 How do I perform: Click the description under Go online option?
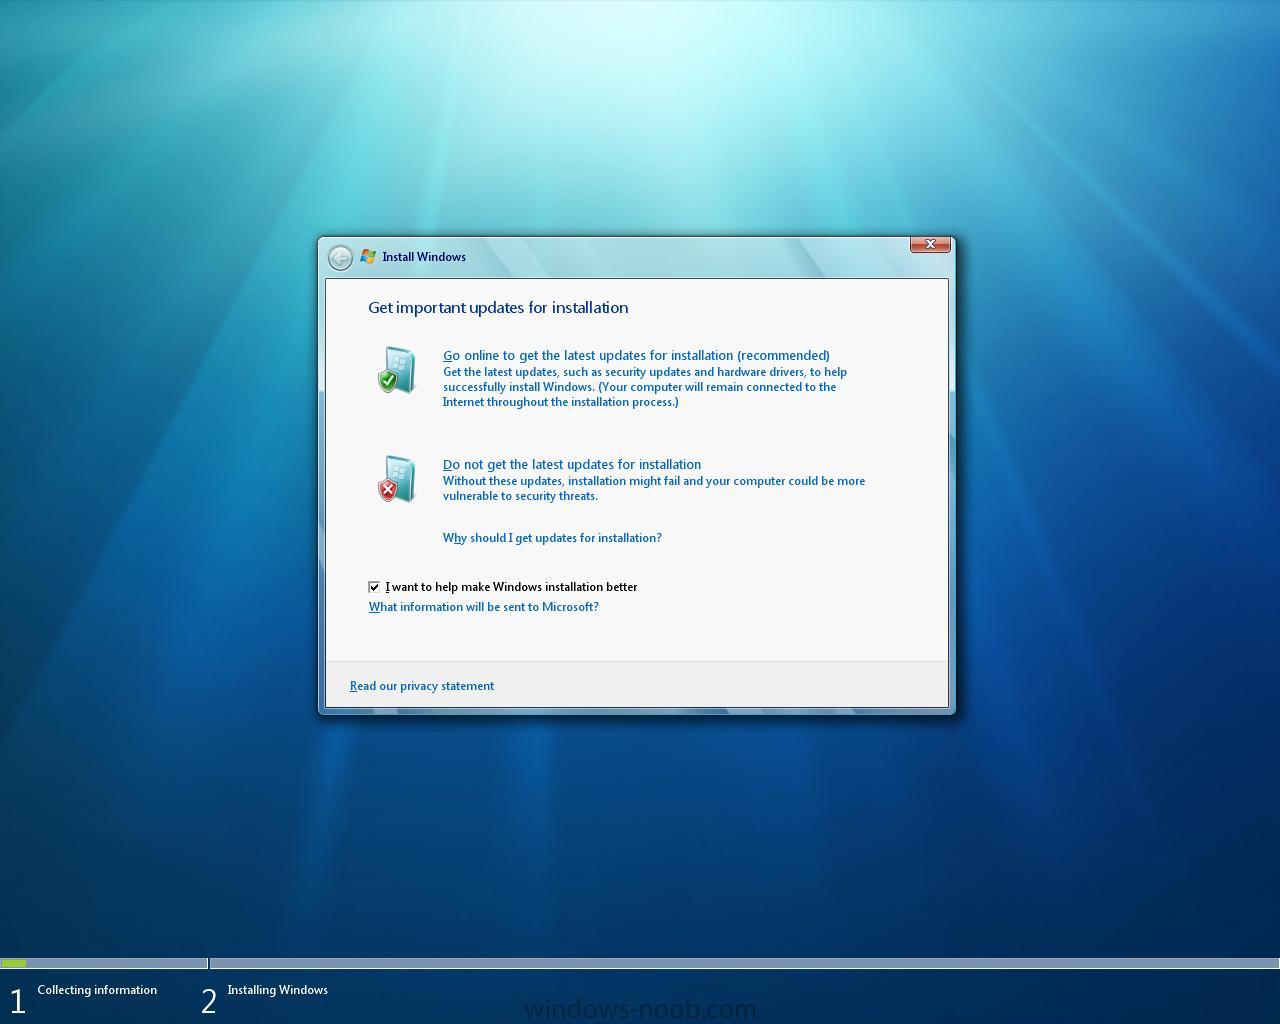coord(645,387)
